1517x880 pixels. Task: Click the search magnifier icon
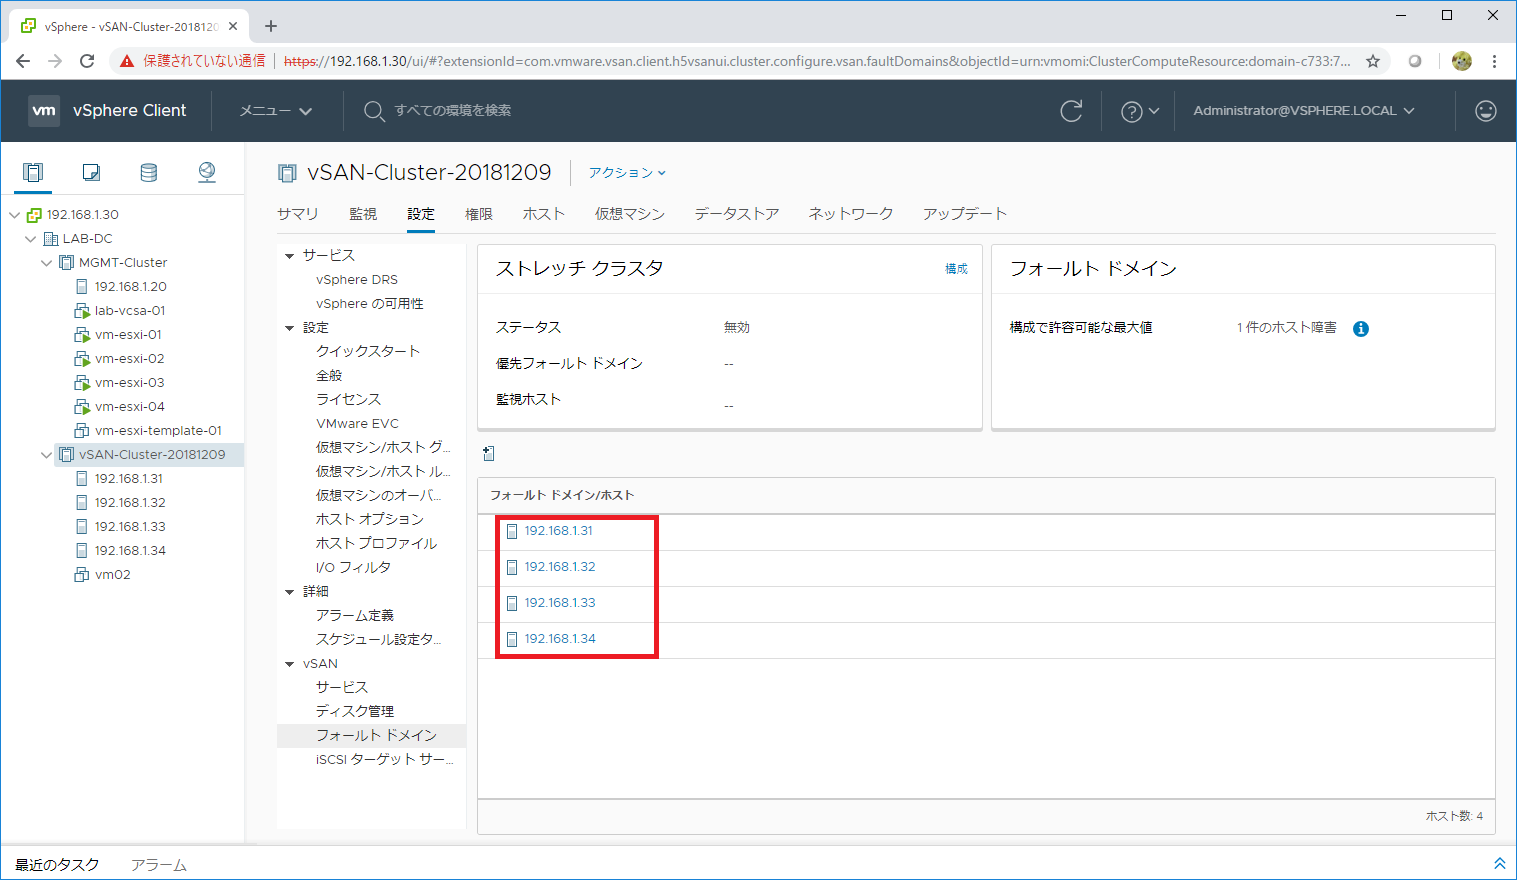click(374, 111)
